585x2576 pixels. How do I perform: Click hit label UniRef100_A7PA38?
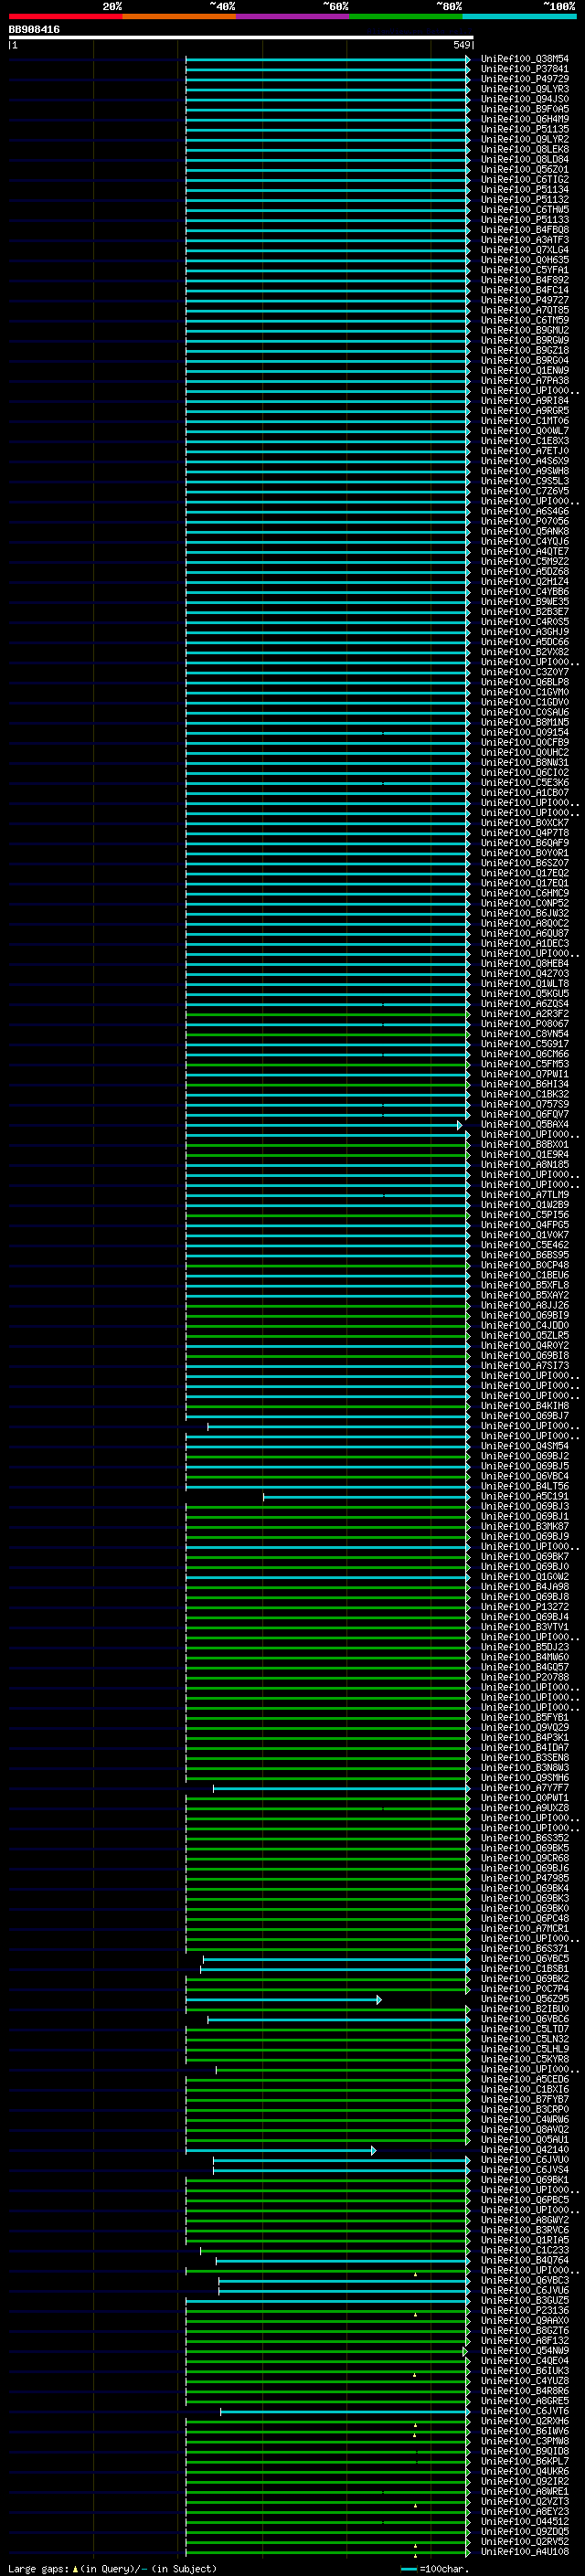click(x=525, y=380)
